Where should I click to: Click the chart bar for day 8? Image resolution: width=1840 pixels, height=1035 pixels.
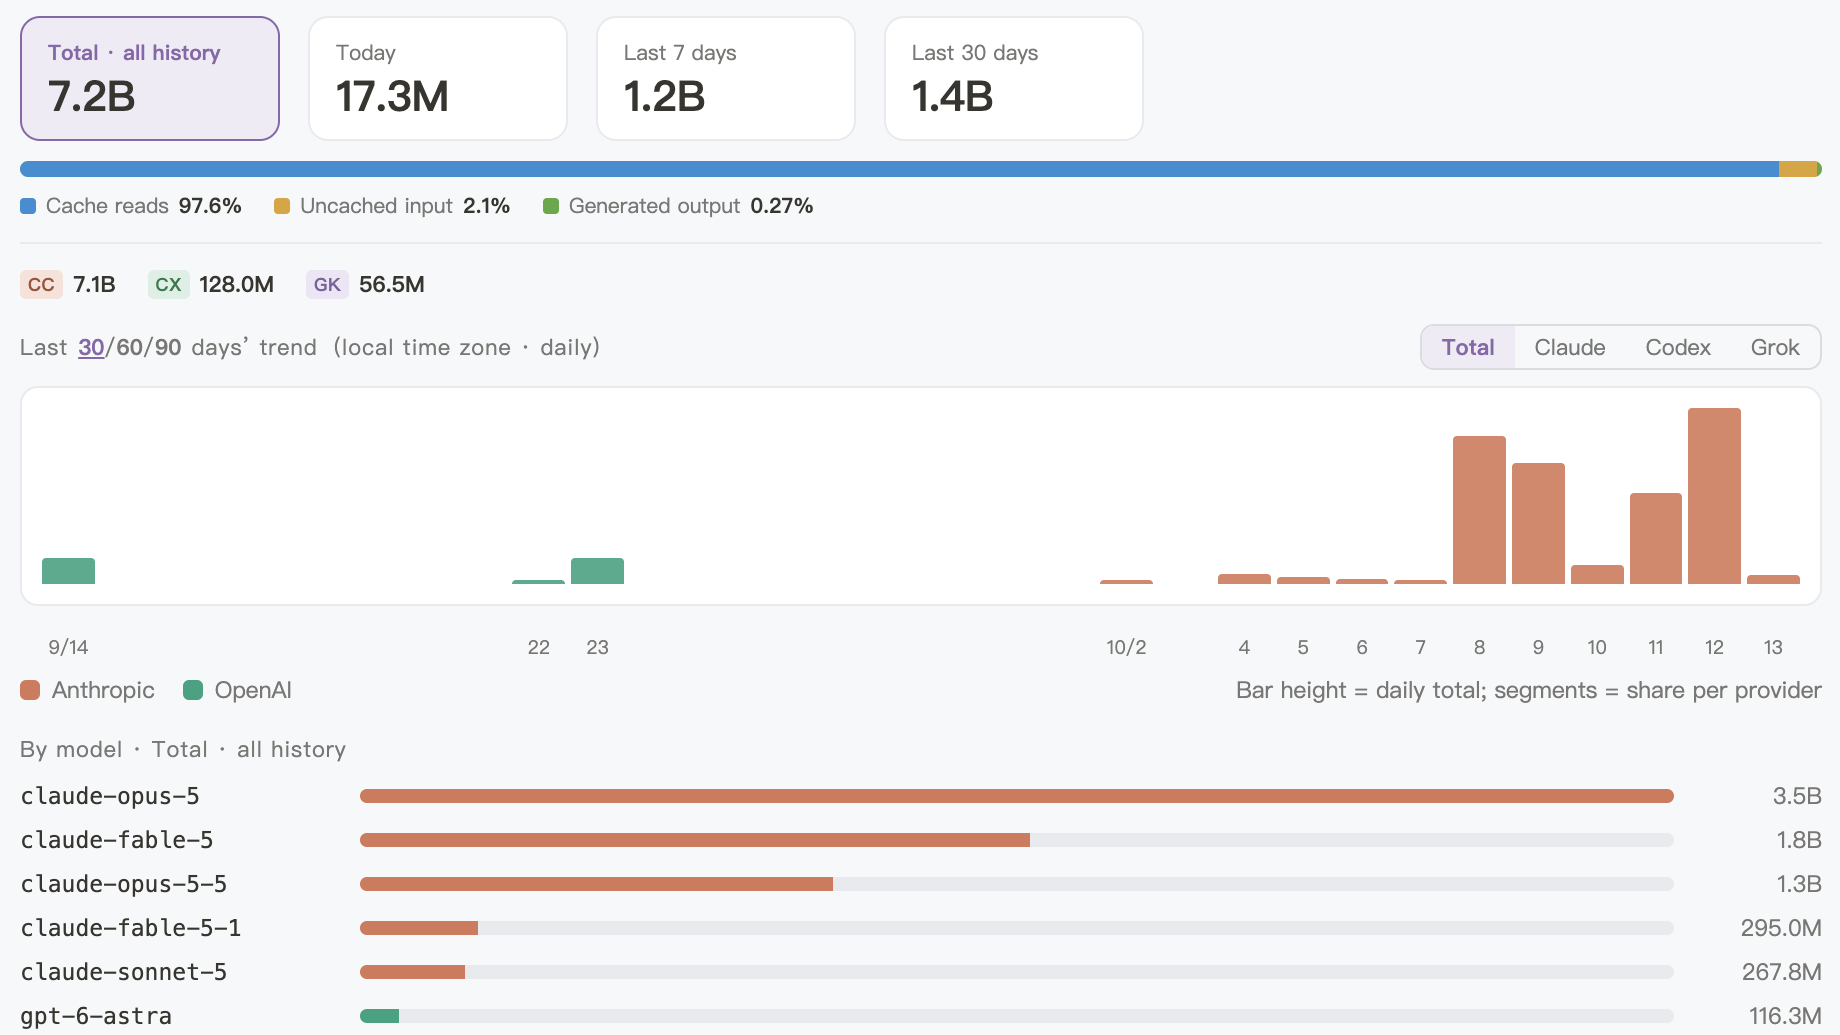pyautogui.click(x=1479, y=510)
